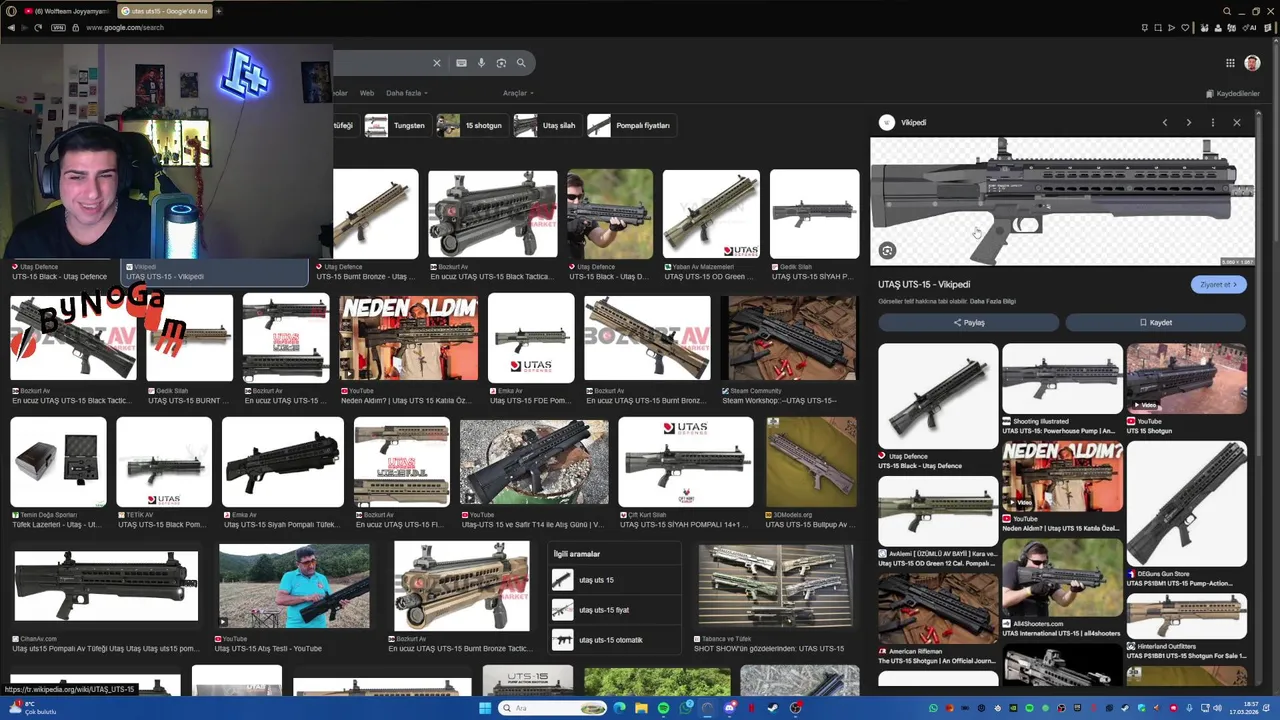The image size is (1280, 720).
Task: Open the three-dot options in preview panel
Action: pyautogui.click(x=1213, y=122)
